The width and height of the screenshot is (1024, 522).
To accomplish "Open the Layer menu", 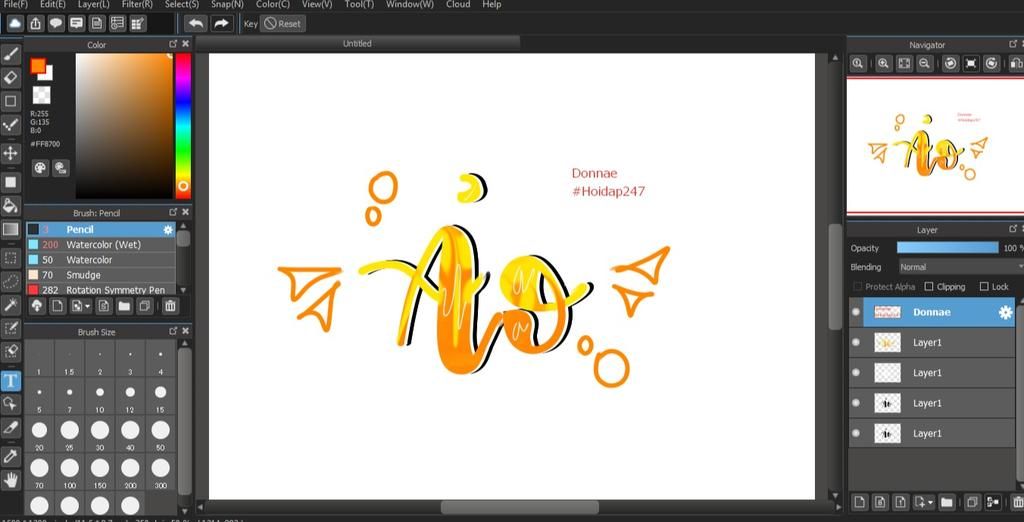I will [x=93, y=4].
